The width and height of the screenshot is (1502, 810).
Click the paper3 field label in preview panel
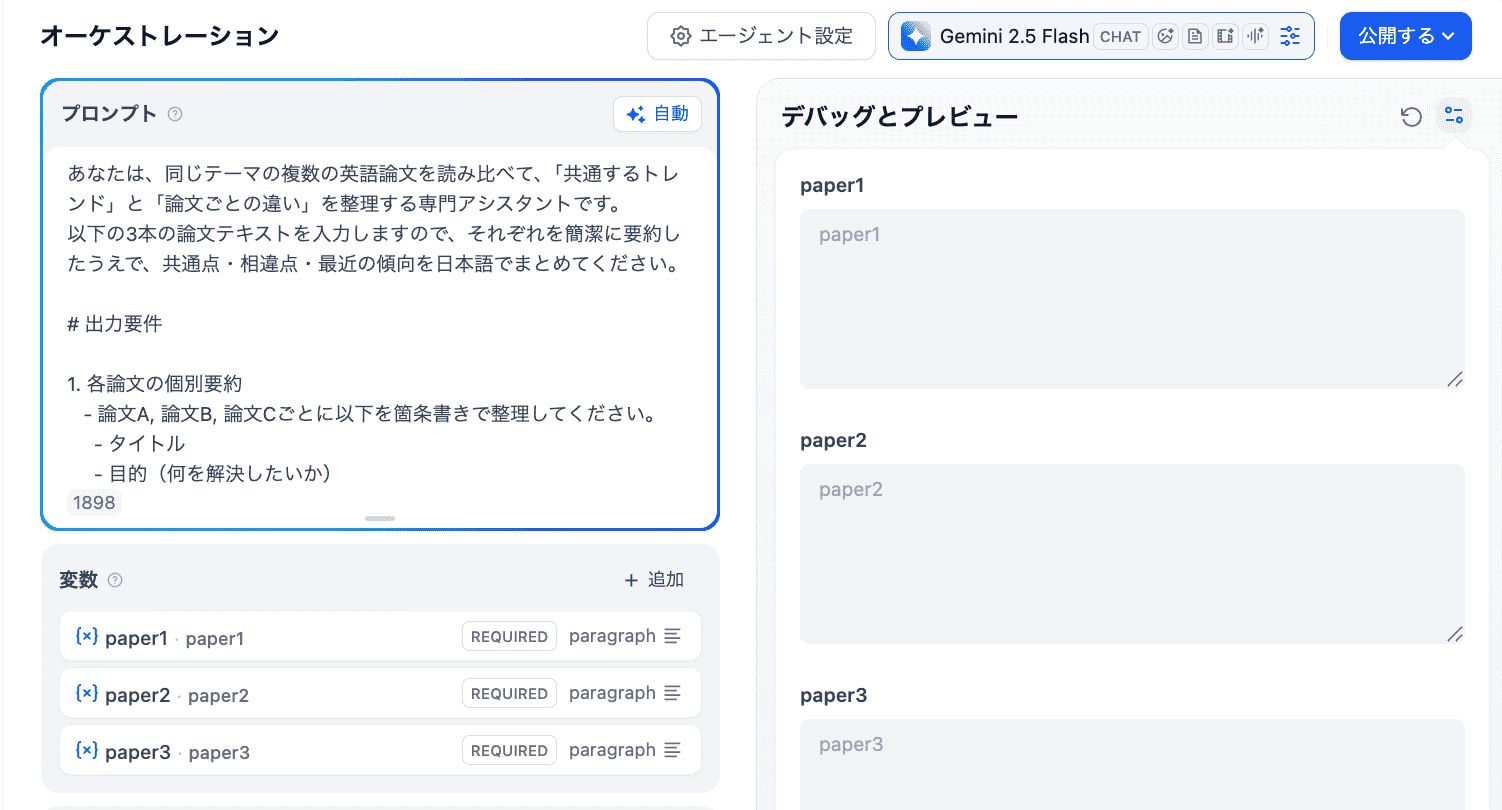coord(834,696)
